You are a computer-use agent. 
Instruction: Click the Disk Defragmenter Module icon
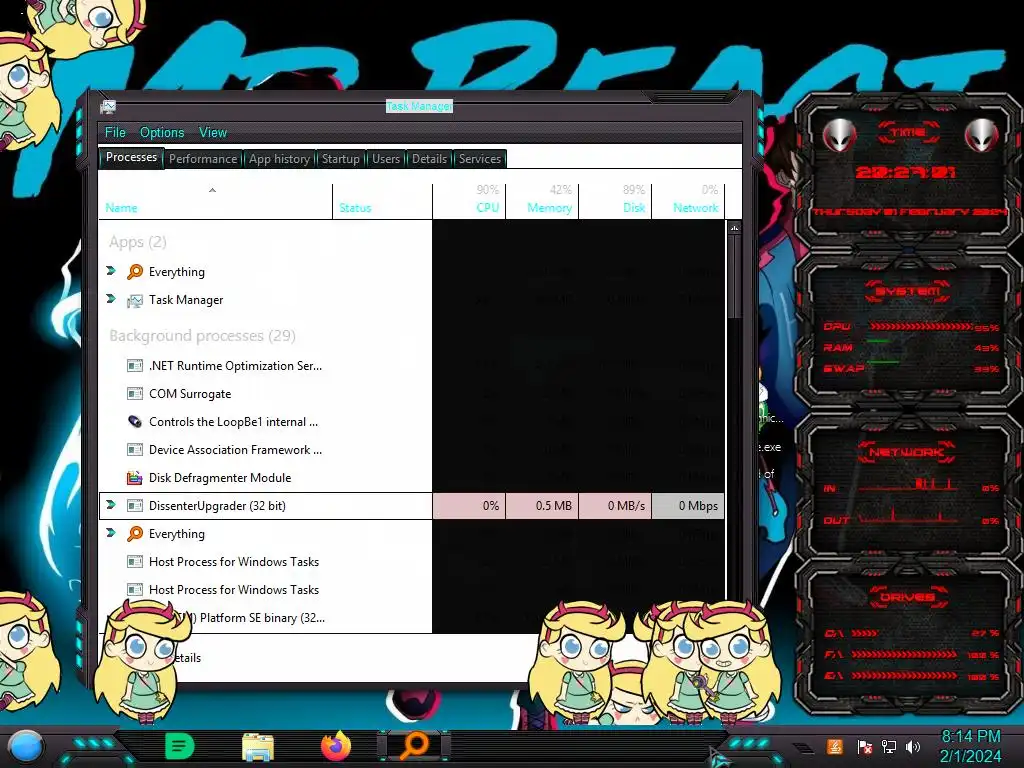135,478
